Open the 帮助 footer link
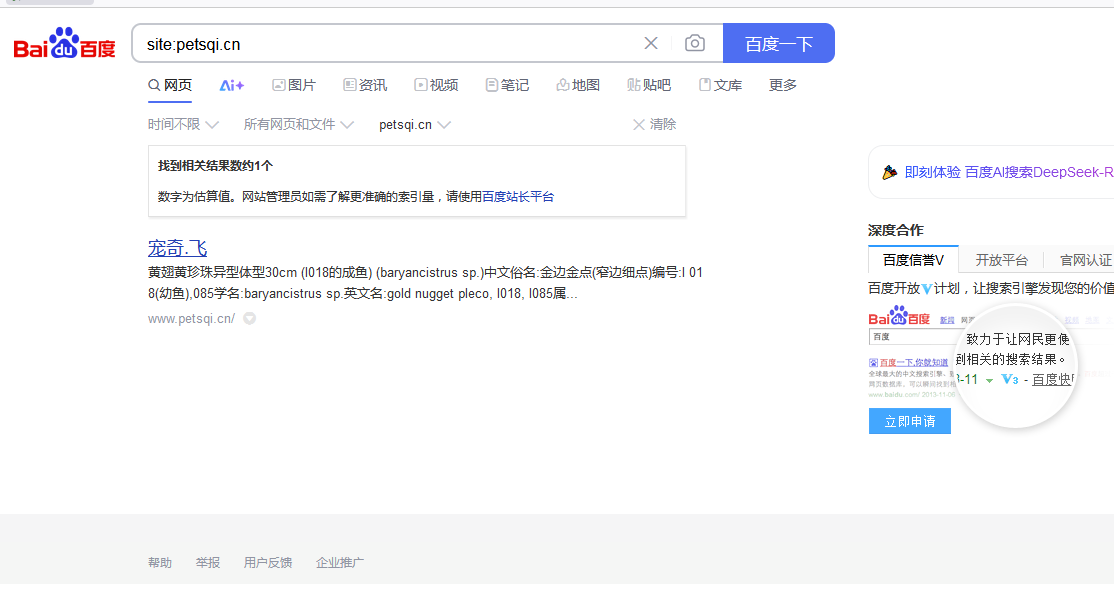The height and width of the screenshot is (593, 1114). [x=160, y=562]
